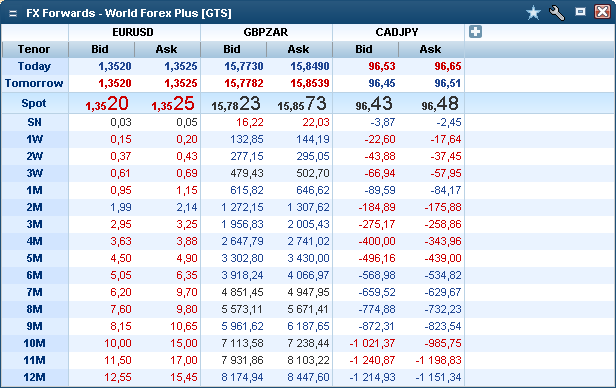Click CADJPY Today bid value 96,53
The image size is (616, 388).
tap(382, 66)
